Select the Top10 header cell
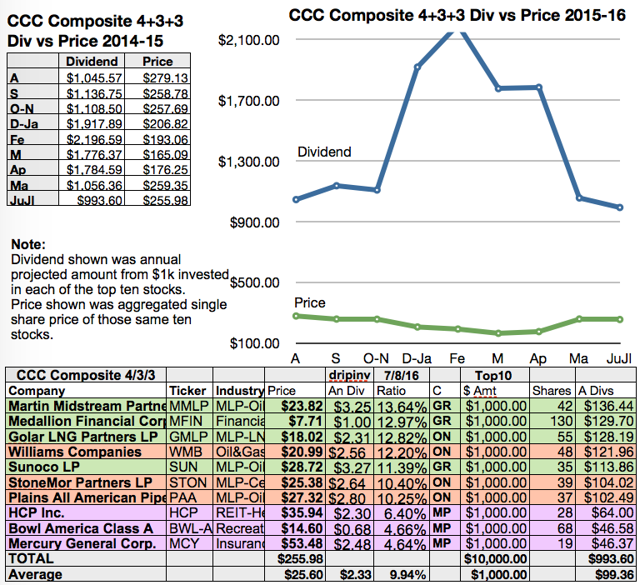Viewport: 640px width, 585px height. click(495, 375)
